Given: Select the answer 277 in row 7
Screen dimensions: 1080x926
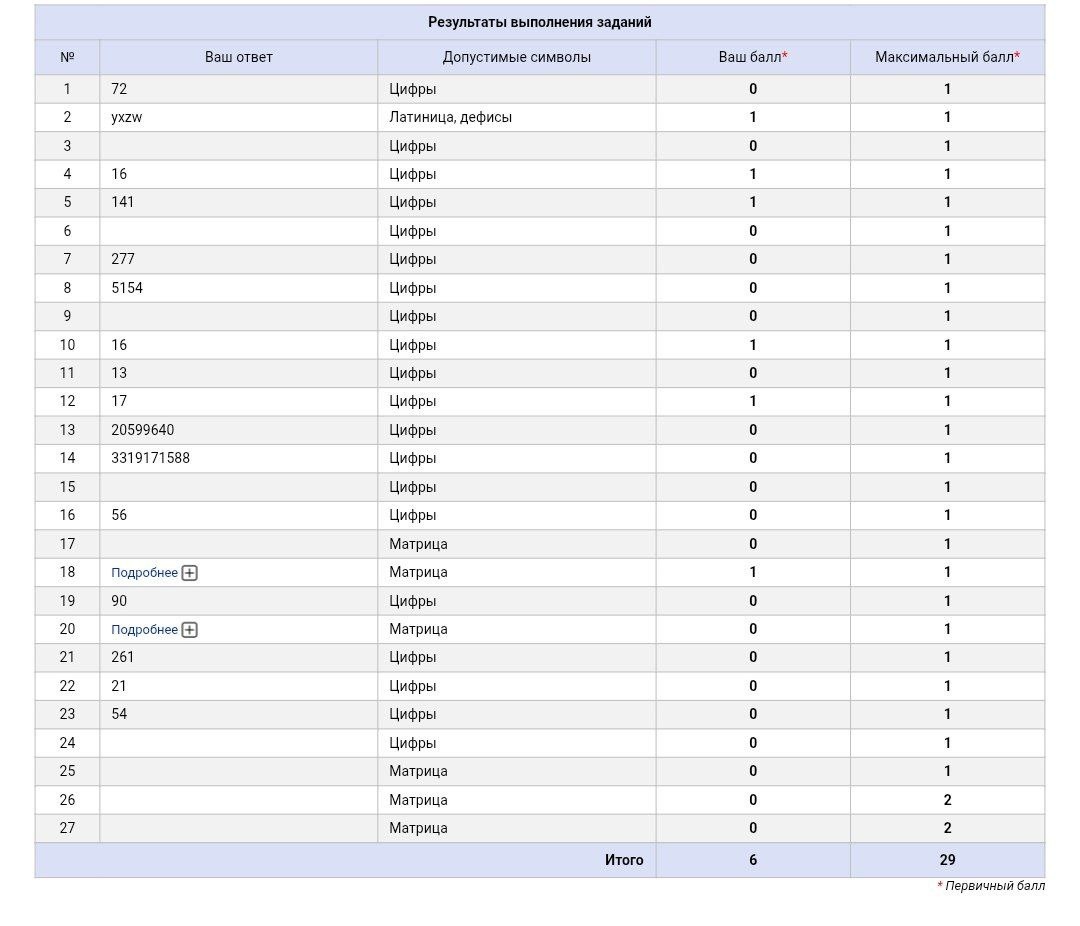Looking at the screenshot, I should click(x=123, y=259).
